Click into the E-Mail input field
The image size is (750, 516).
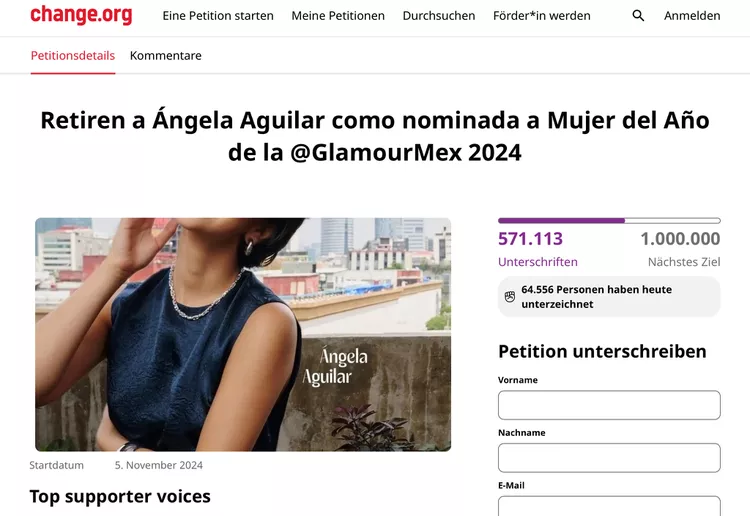(609, 506)
